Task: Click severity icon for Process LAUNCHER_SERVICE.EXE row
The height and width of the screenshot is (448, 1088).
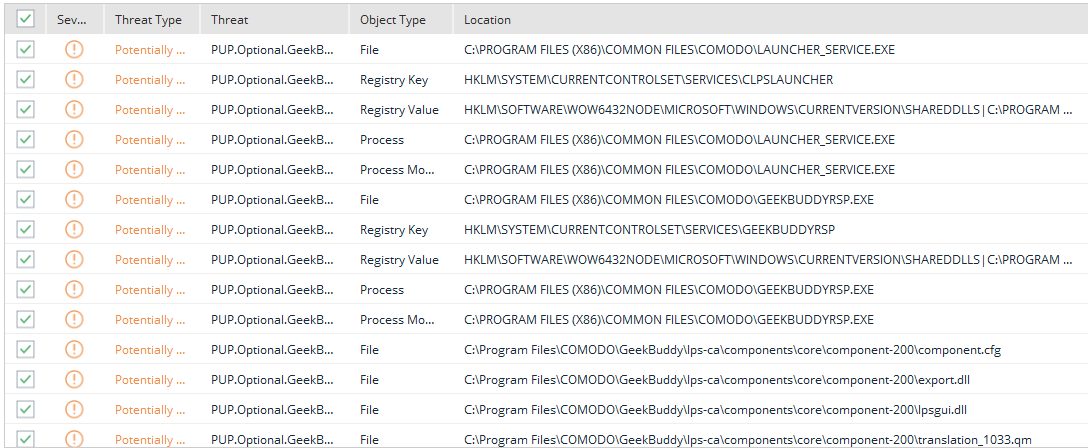Action: click(74, 139)
